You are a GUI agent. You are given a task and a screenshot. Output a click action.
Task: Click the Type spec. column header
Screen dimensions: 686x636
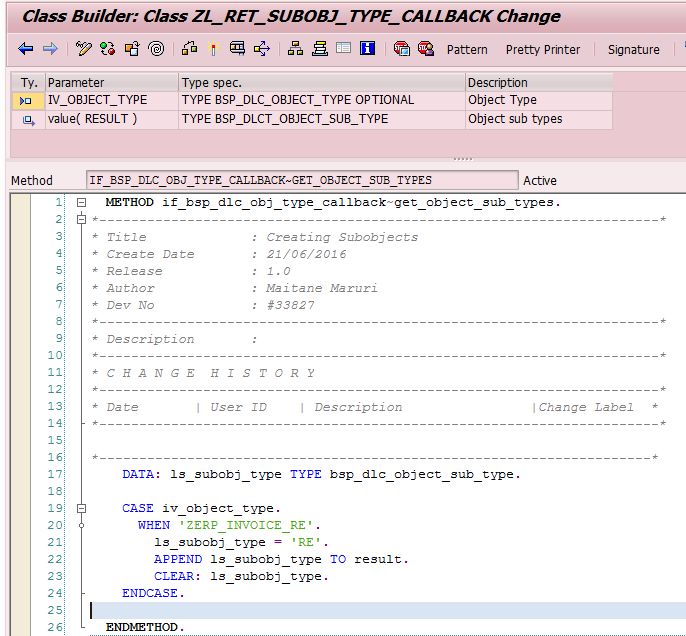[x=322, y=83]
